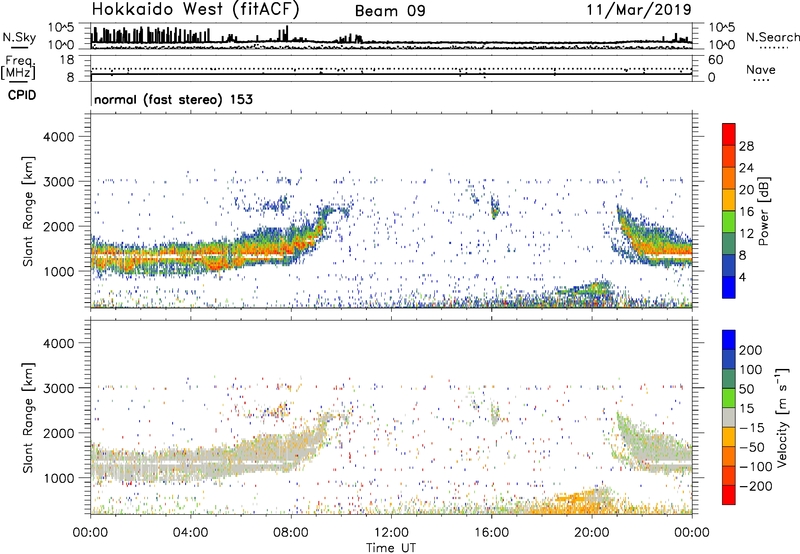Click the date '11/Mar/2019'
Viewport: 800px width, 554px height.
click(639, 10)
